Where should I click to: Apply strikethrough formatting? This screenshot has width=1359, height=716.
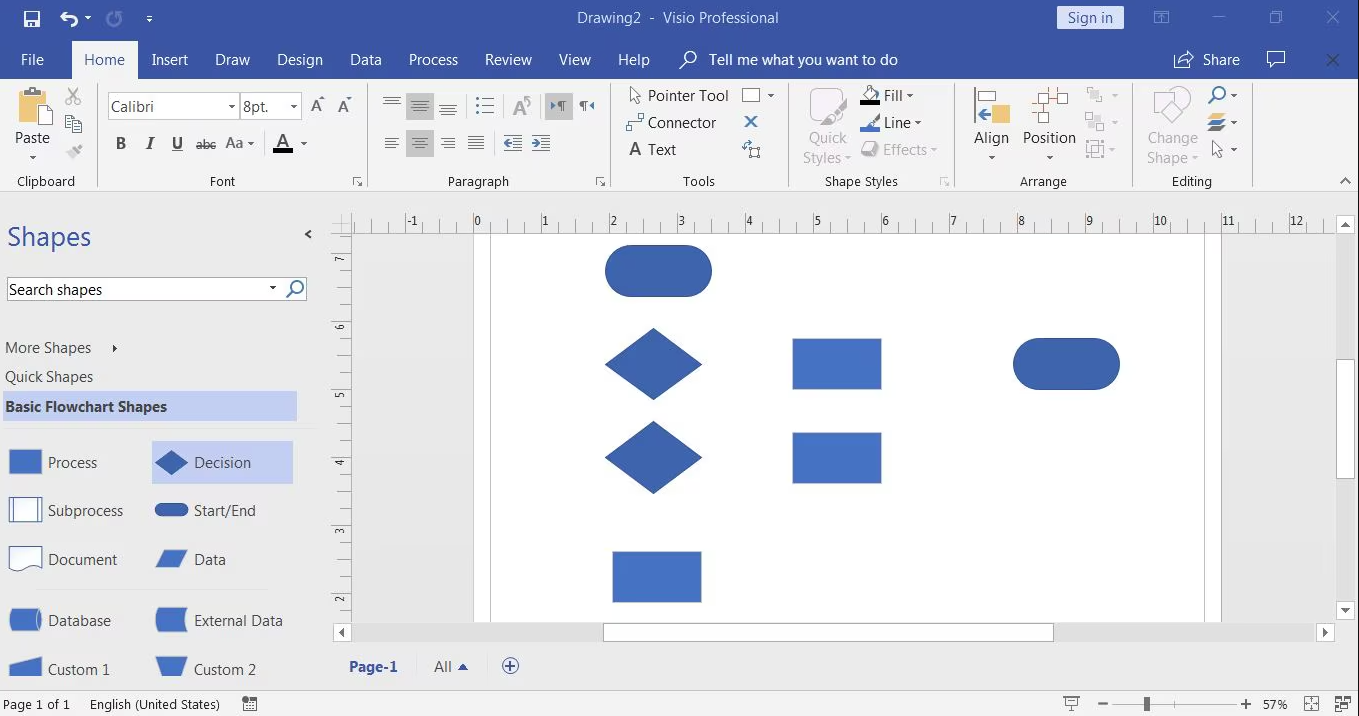coord(206,144)
